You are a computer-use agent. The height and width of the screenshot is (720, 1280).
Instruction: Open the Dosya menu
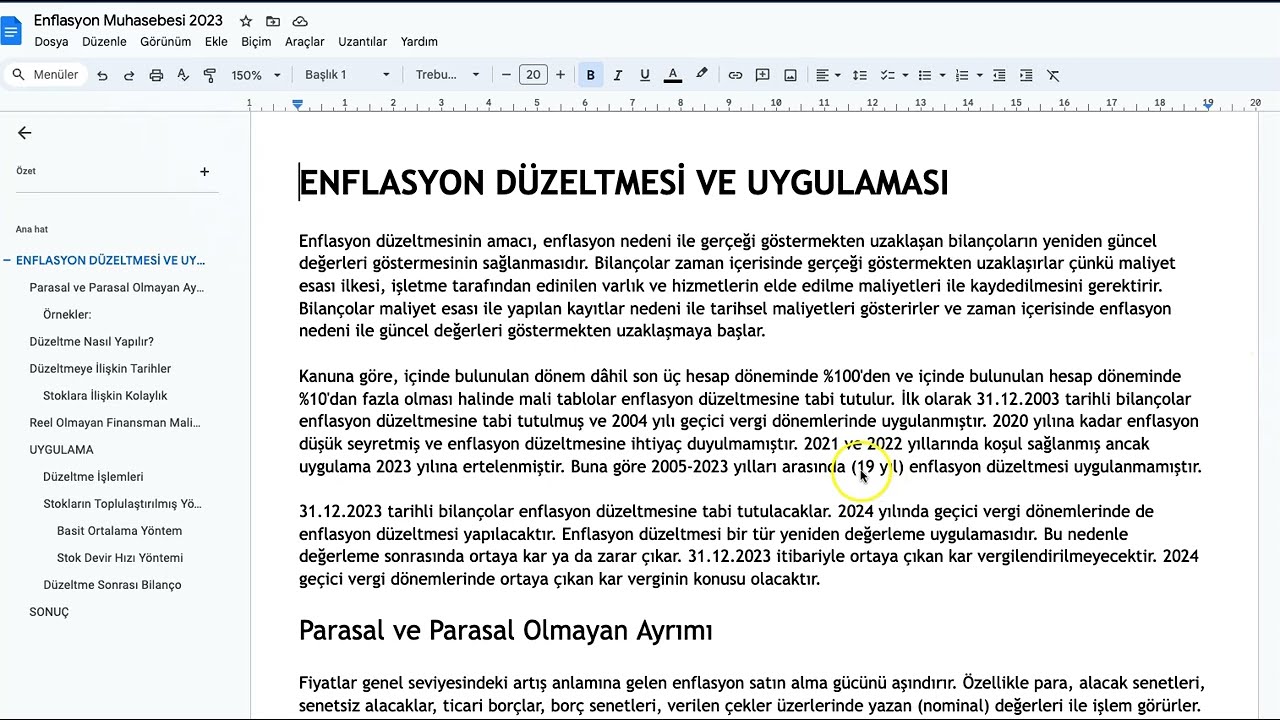tap(51, 42)
